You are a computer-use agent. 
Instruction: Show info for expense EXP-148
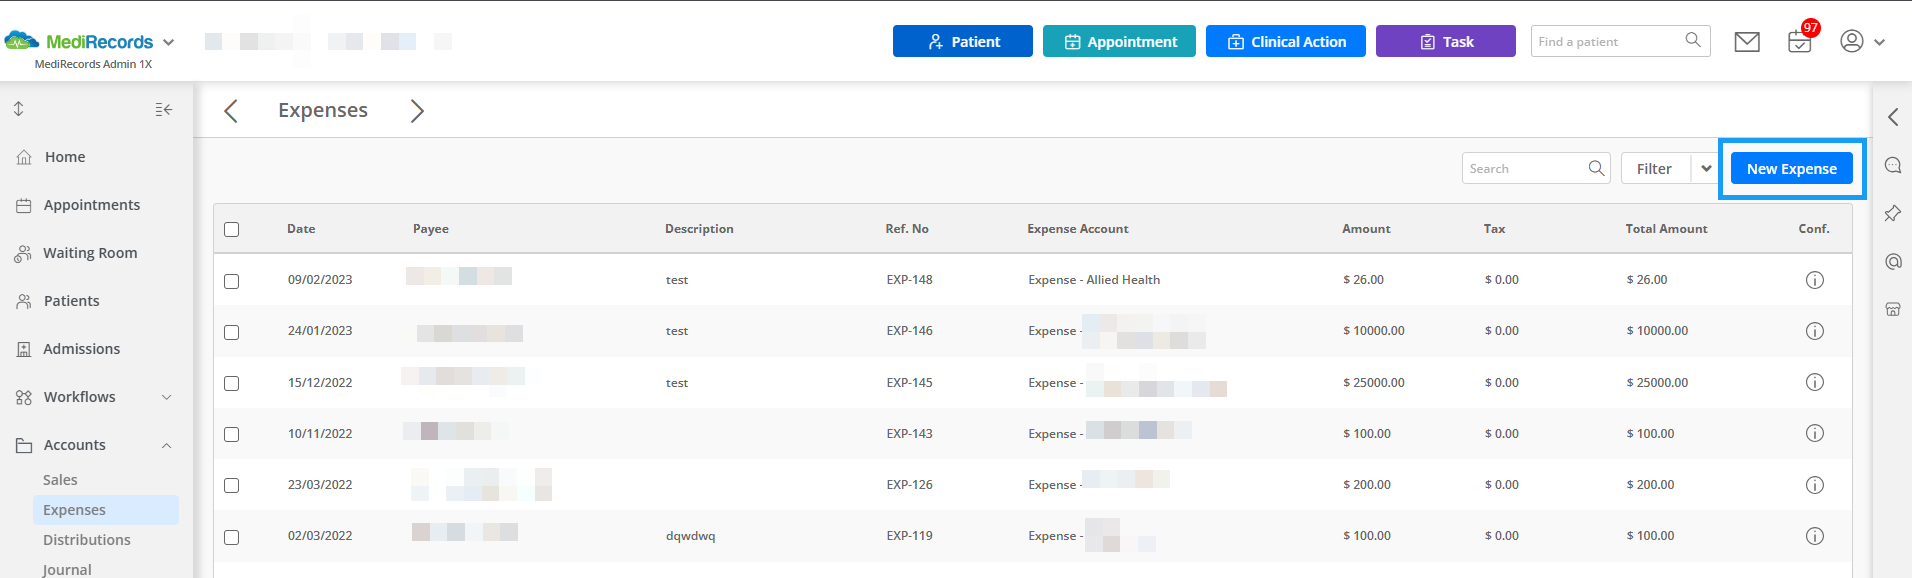(x=1815, y=280)
